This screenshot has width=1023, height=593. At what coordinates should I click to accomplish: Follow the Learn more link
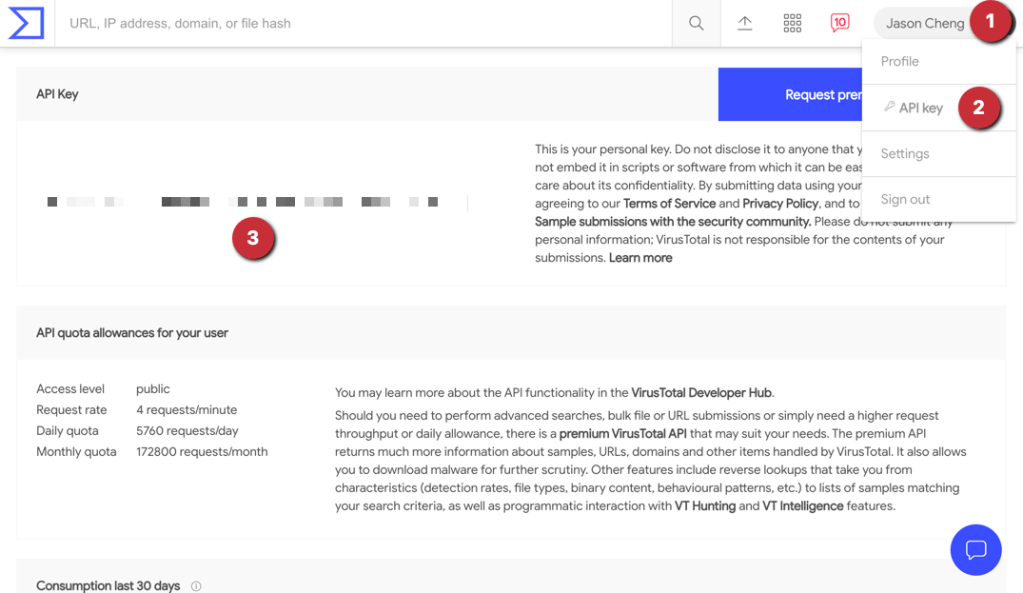pyautogui.click(x=640, y=257)
